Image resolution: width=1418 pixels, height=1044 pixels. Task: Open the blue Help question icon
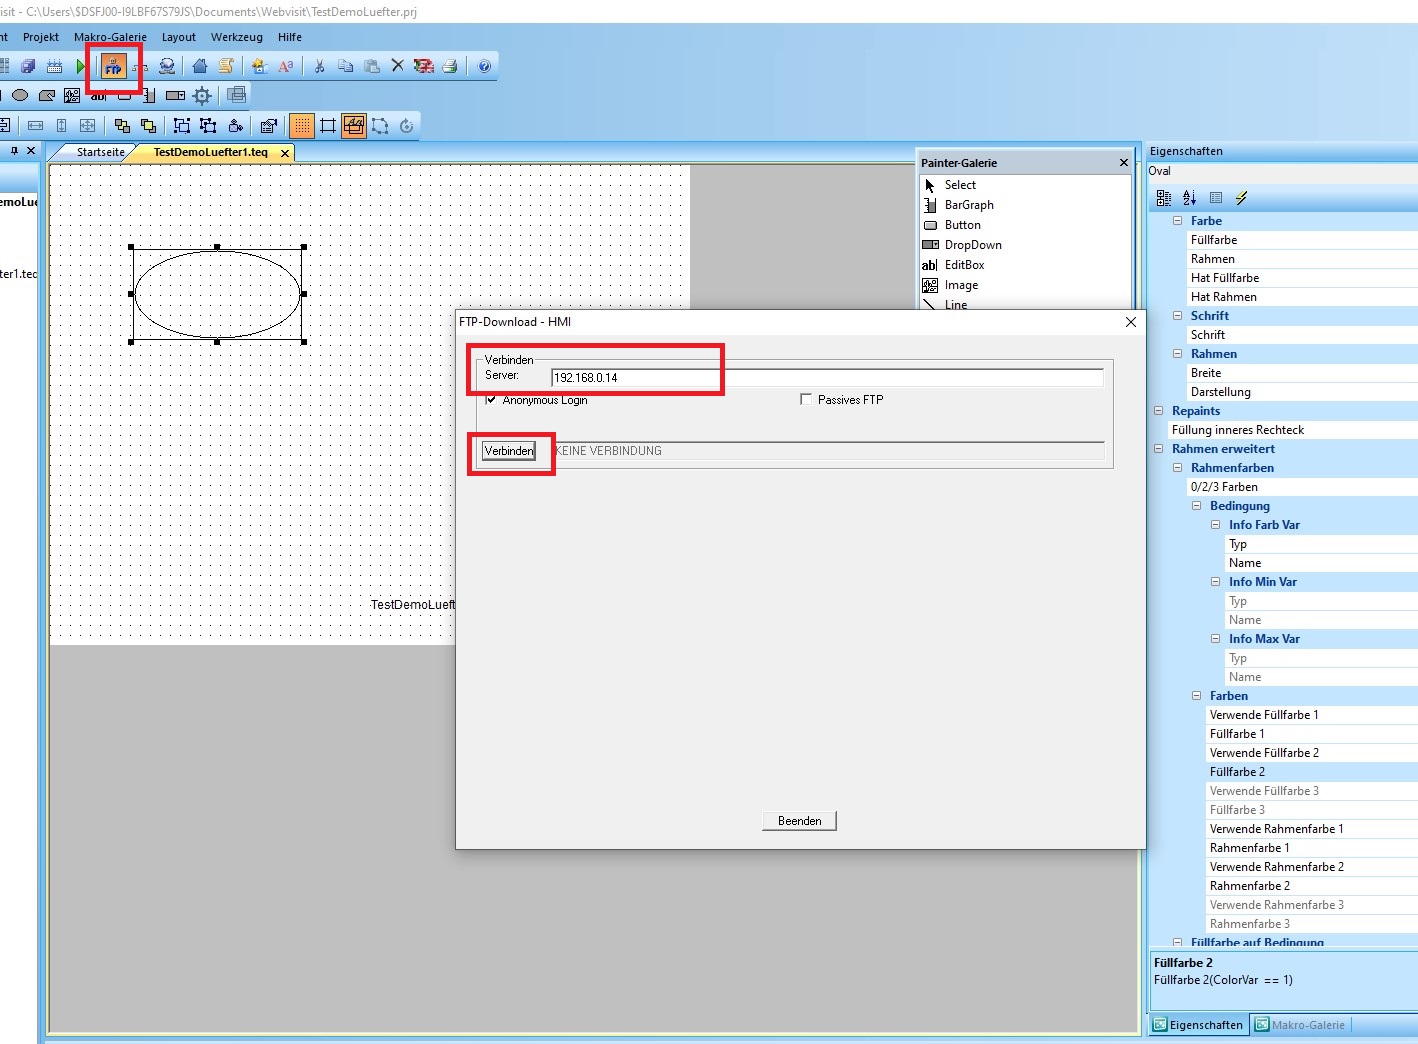pos(484,66)
